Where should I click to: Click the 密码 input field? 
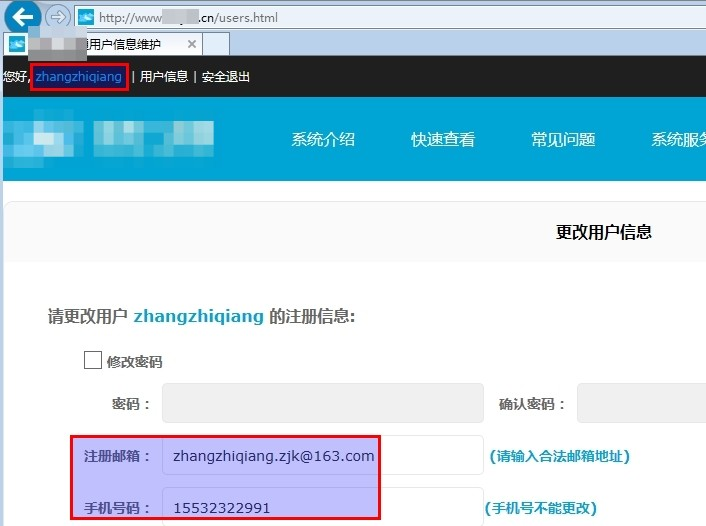[x=322, y=404]
